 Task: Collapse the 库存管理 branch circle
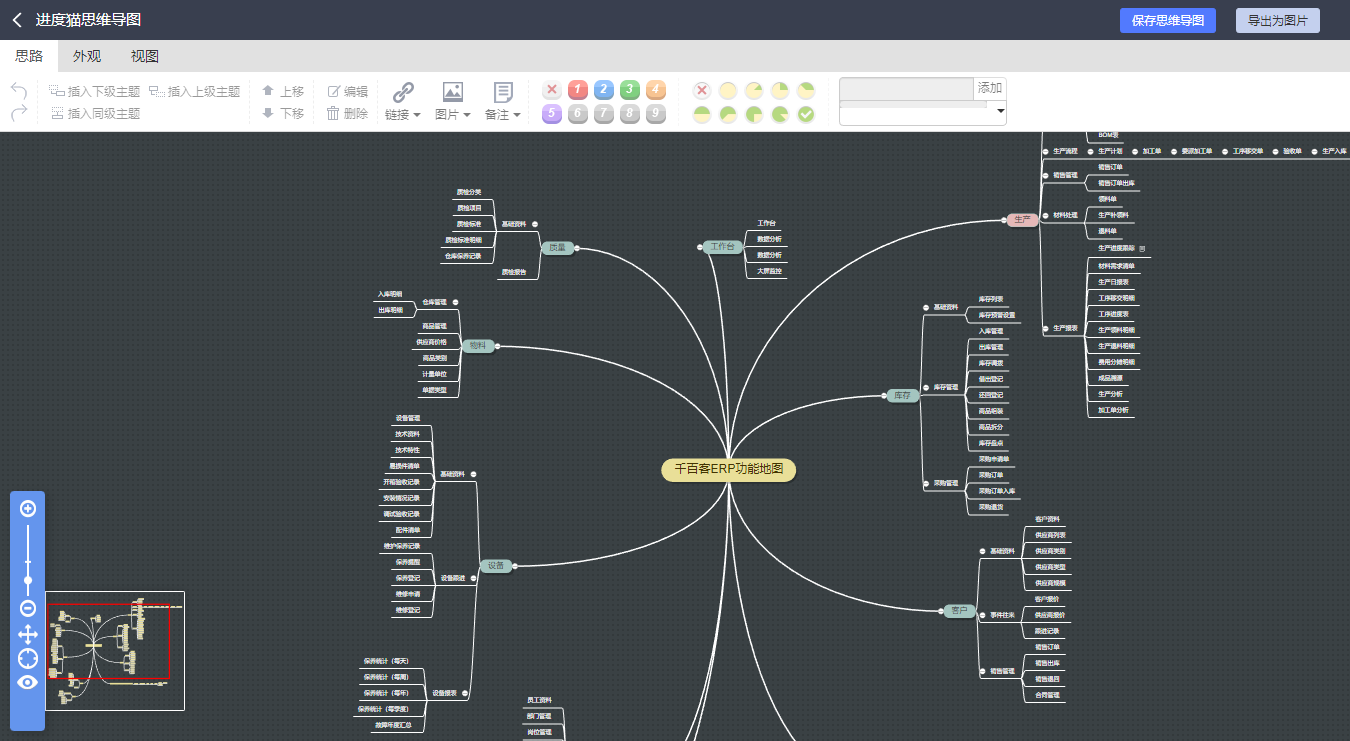coord(926,387)
